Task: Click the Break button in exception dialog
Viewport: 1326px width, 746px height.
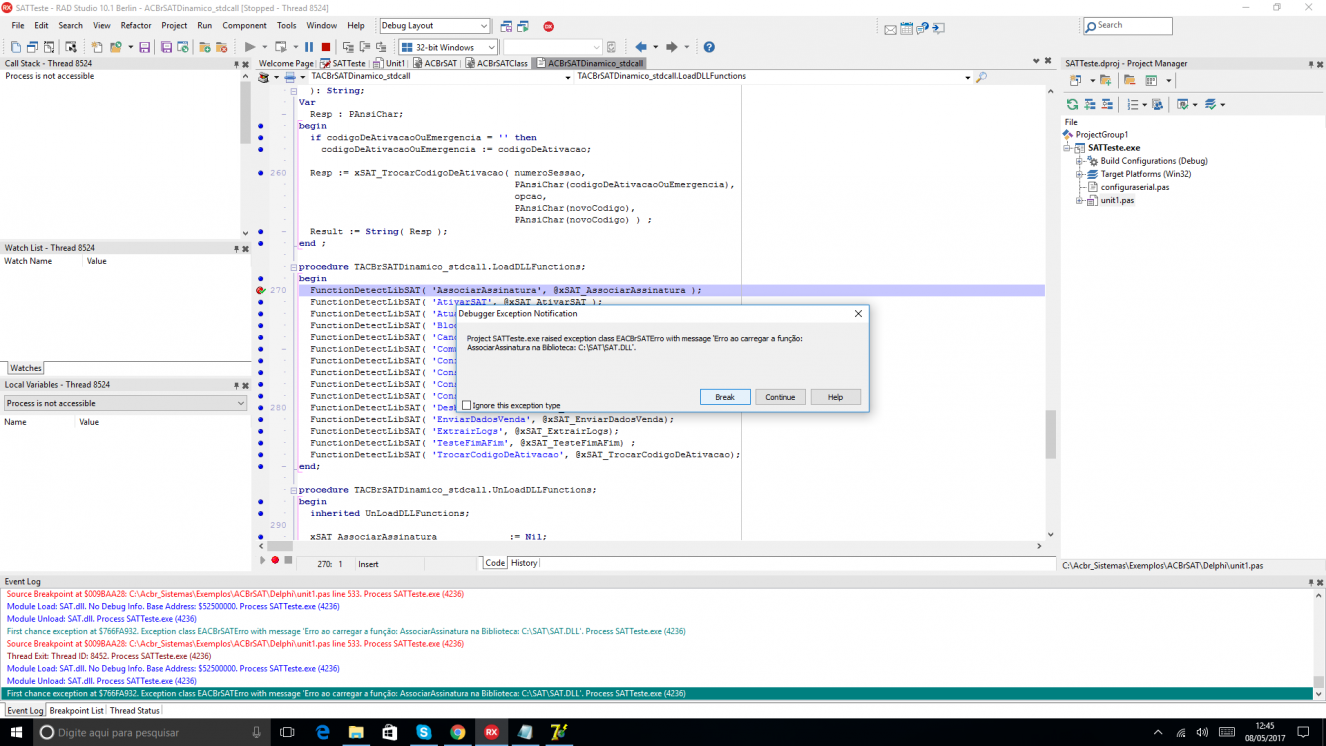Action: [x=725, y=397]
